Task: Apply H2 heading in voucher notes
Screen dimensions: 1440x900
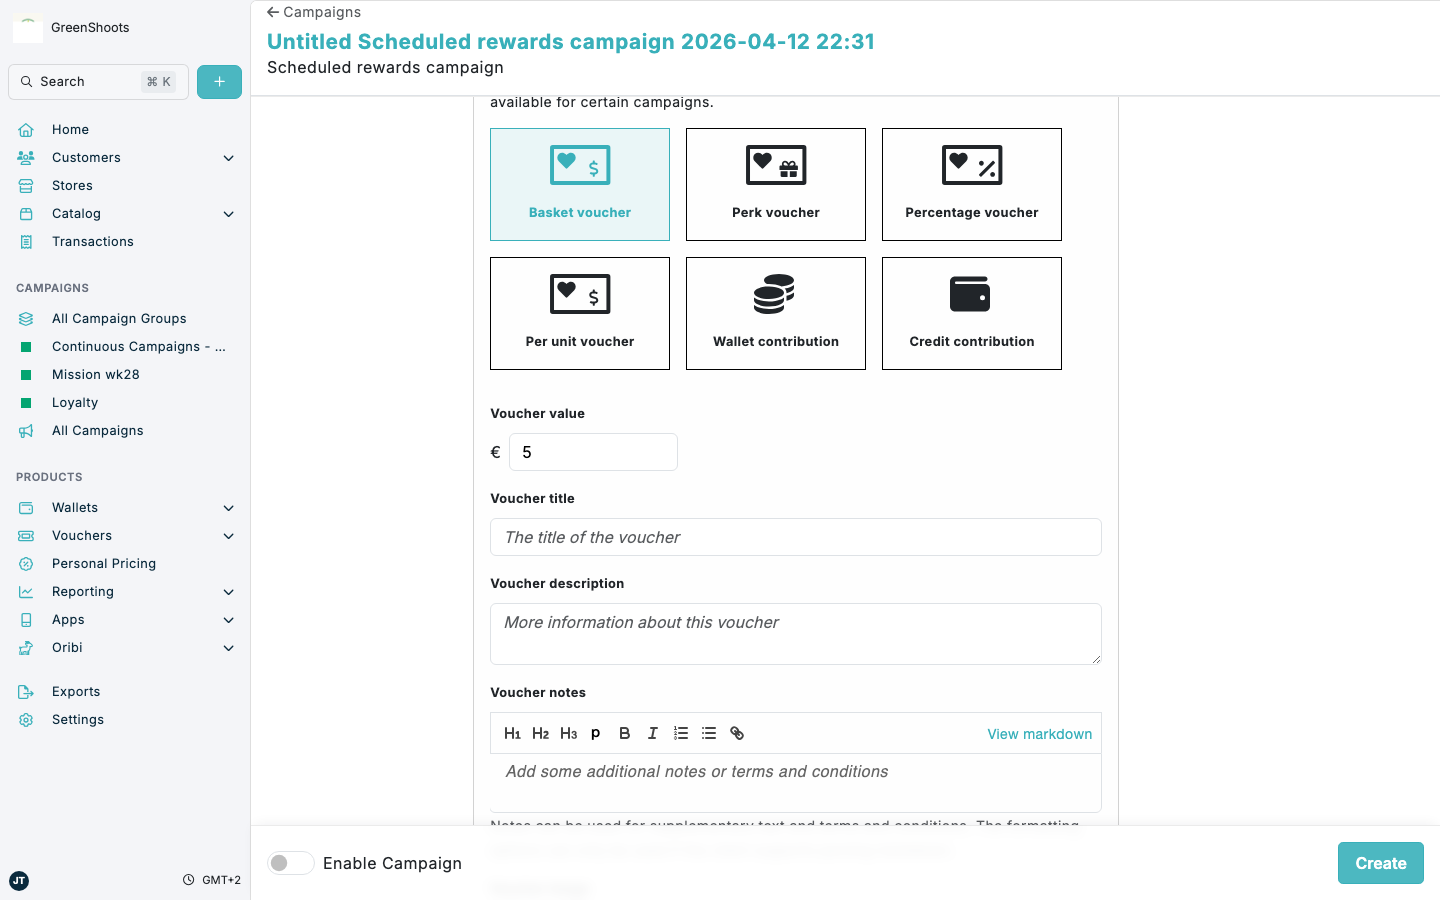Action: 540,733
